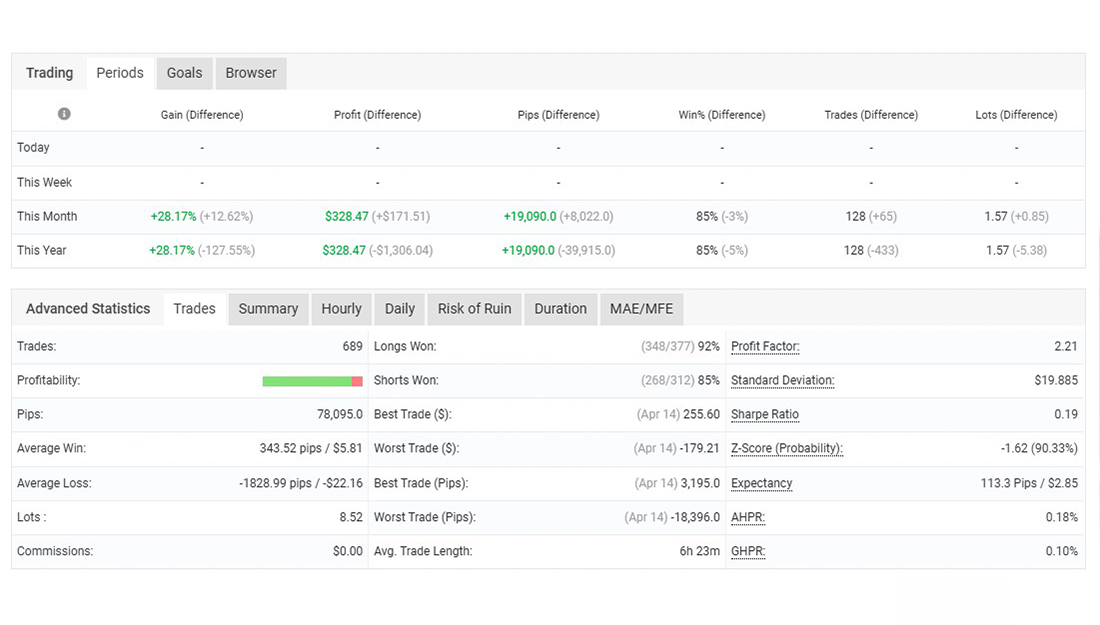Viewport: 1100px width, 625px height.
Task: Open the Periods tab
Action: click(119, 72)
